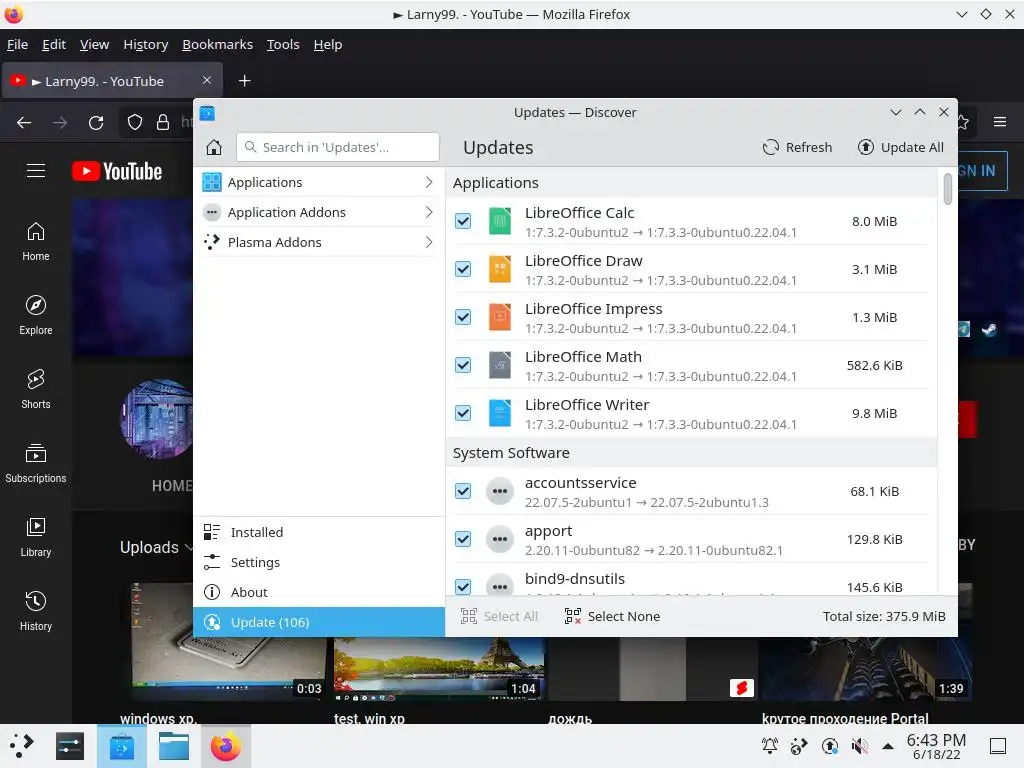The height and width of the screenshot is (768, 1024).
Task: Click the site security padlock icon
Action: coord(163,123)
